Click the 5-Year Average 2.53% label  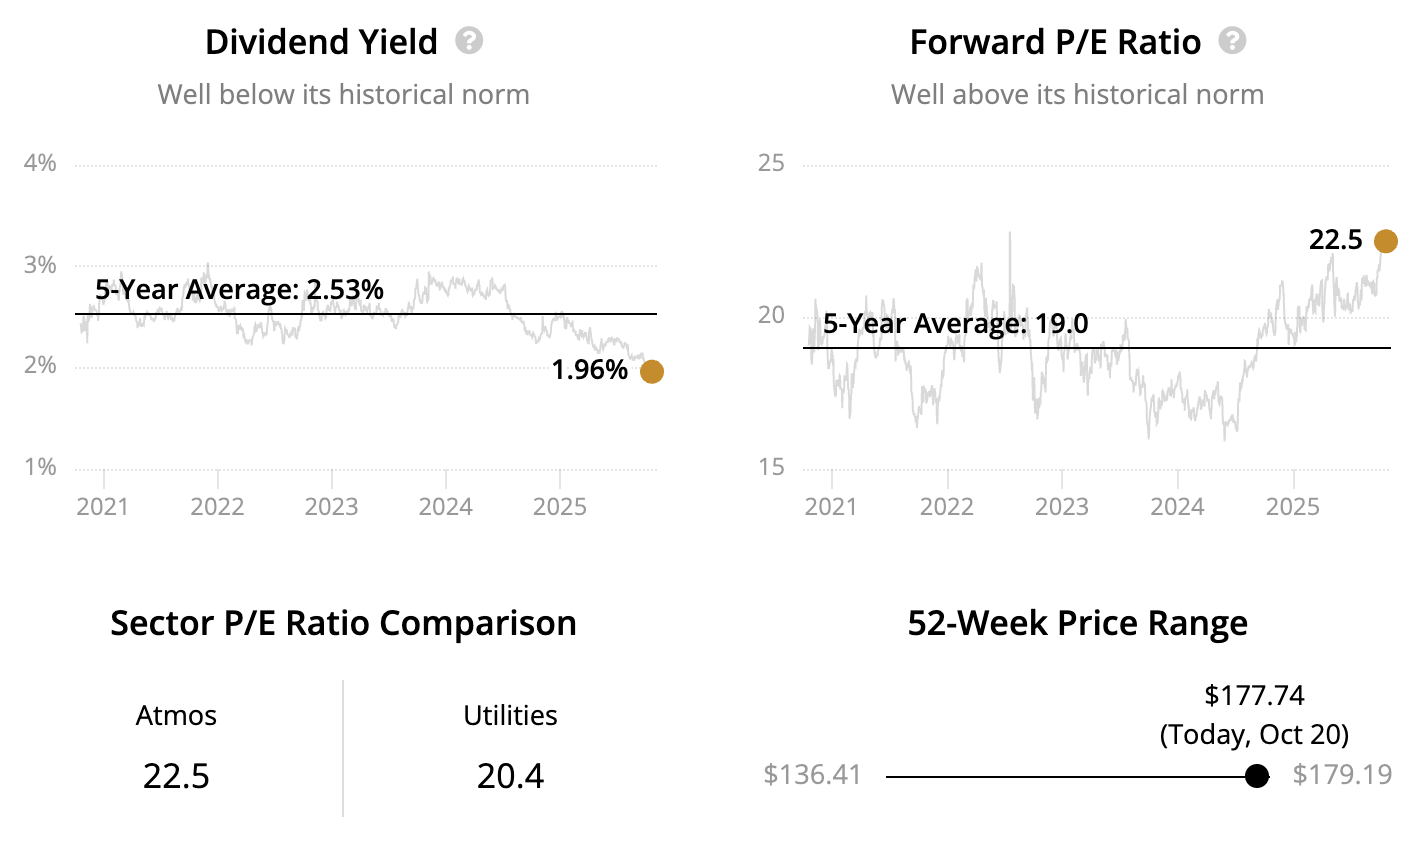[239, 290]
